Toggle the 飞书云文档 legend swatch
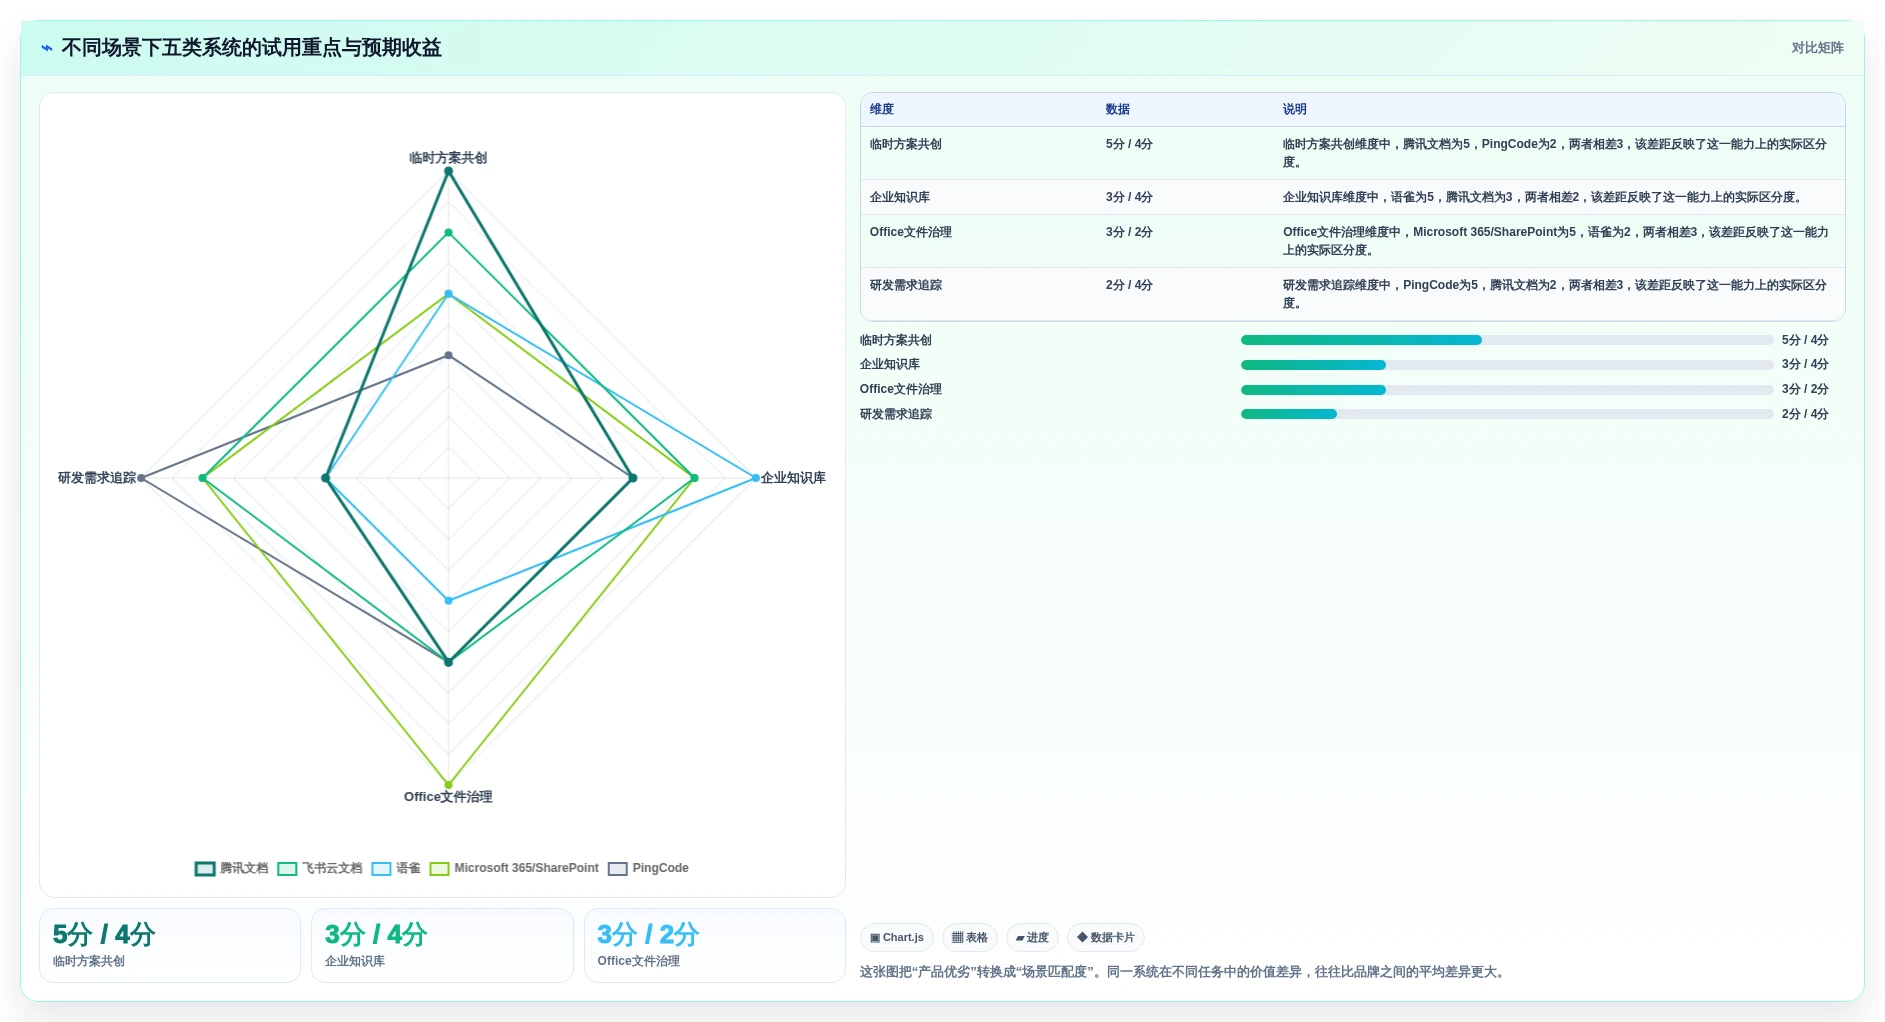This screenshot has height=1022, width=1885. pyautogui.click(x=287, y=868)
